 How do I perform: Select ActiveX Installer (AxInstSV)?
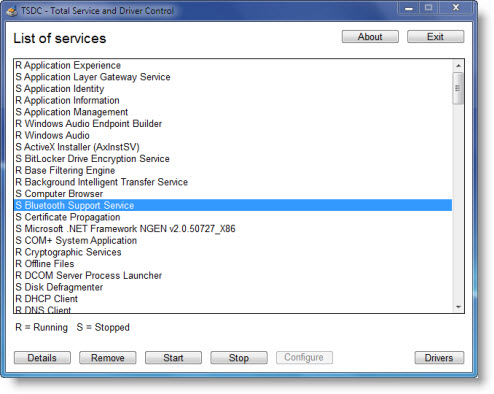233,147
